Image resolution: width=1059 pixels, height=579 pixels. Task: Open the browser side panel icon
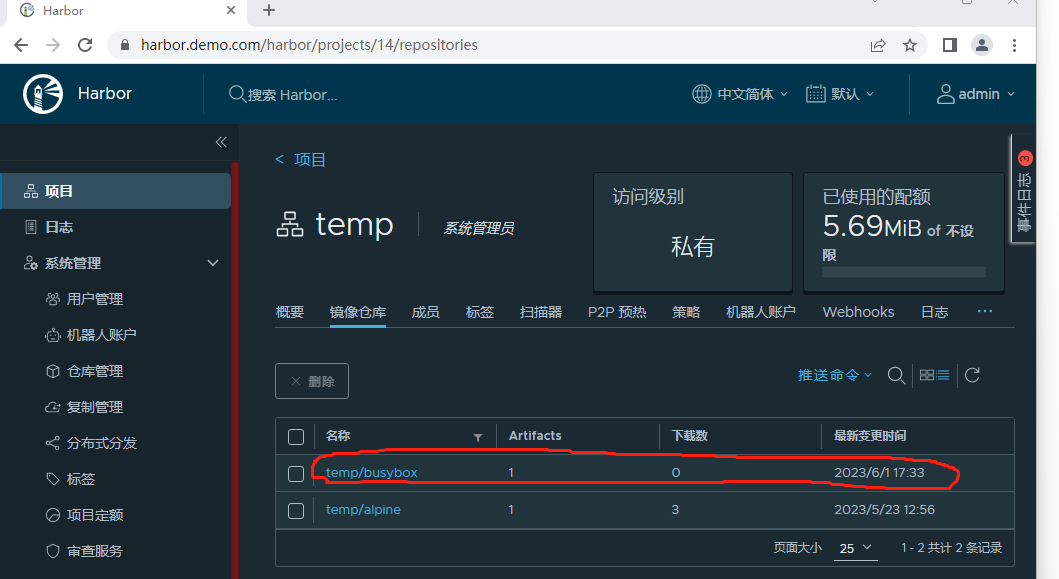click(950, 45)
